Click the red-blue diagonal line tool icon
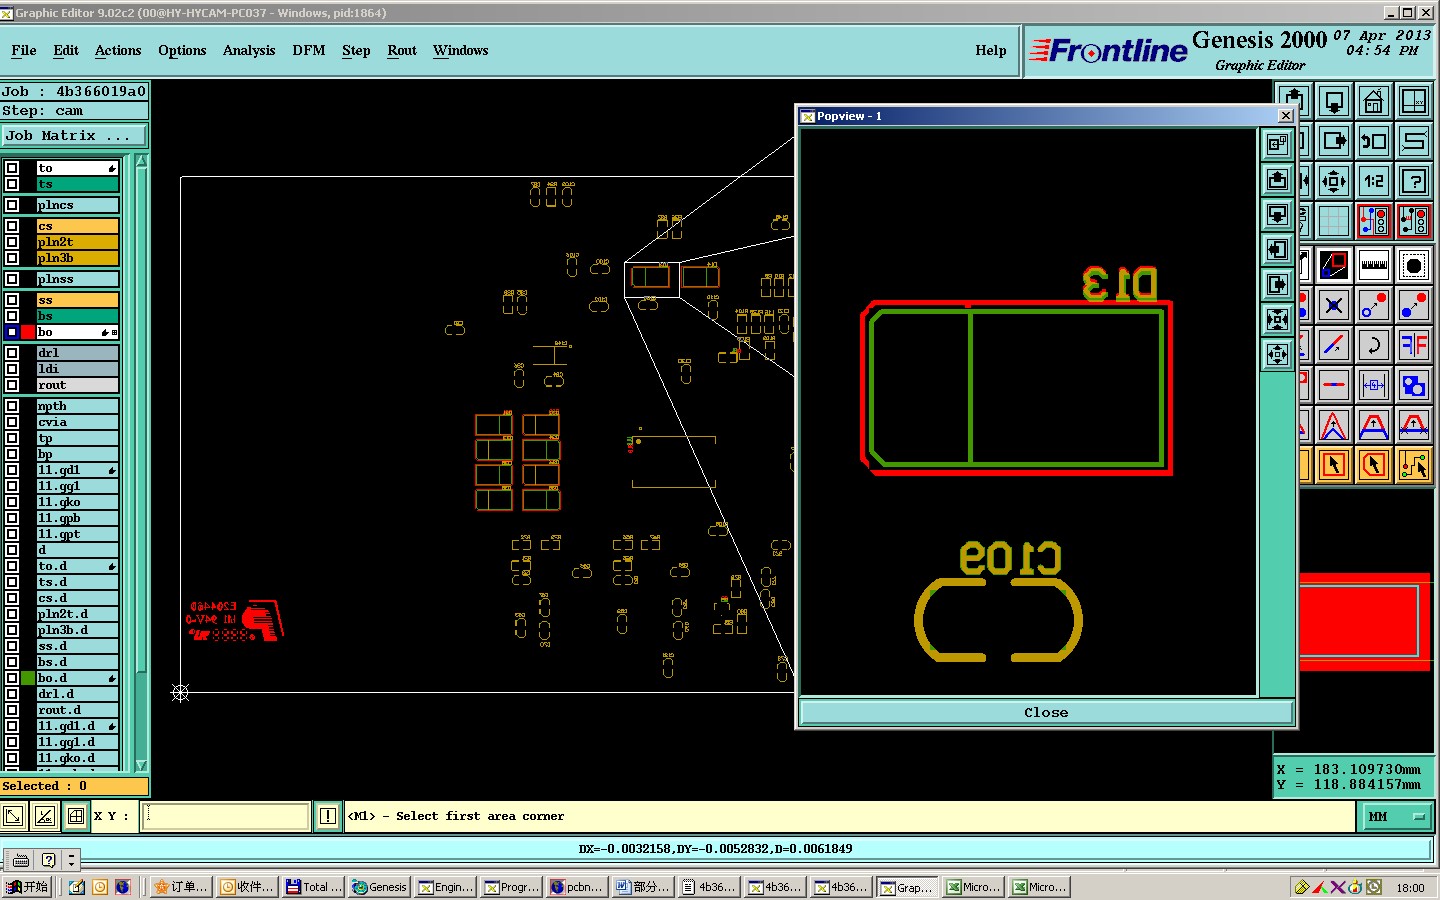Viewport: 1440px width, 900px height. [1334, 345]
